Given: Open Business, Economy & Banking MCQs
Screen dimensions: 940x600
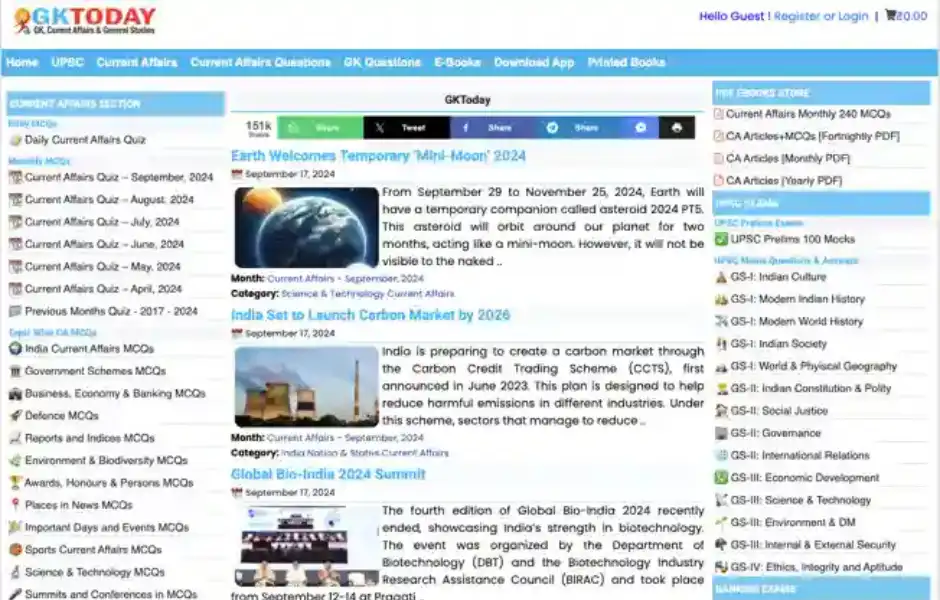Looking at the screenshot, I should pos(115,393).
